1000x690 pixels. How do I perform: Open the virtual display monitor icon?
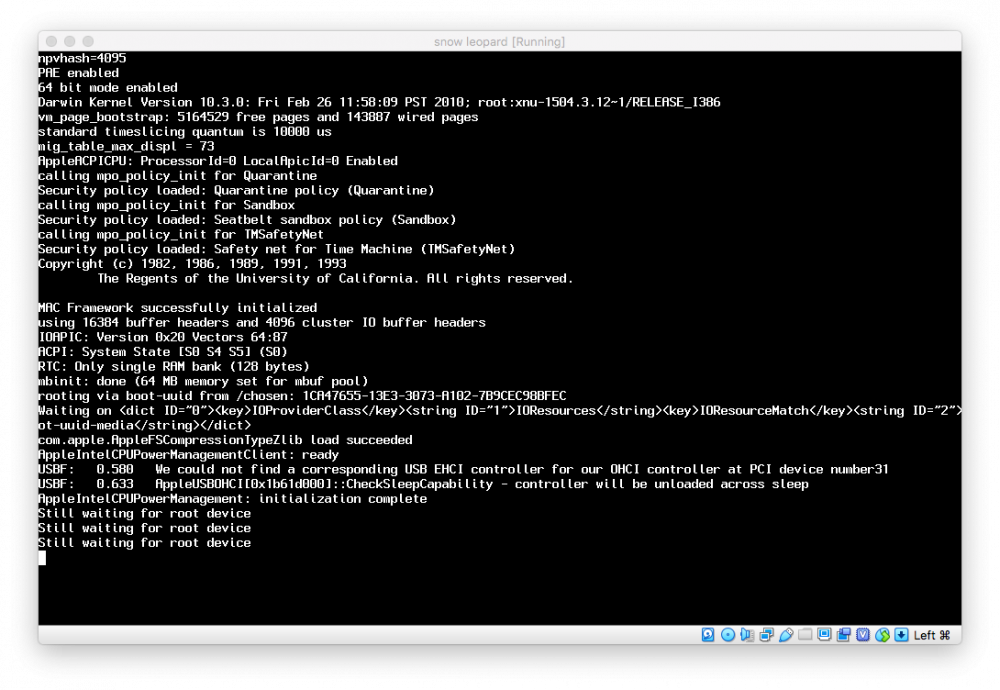tap(824, 635)
